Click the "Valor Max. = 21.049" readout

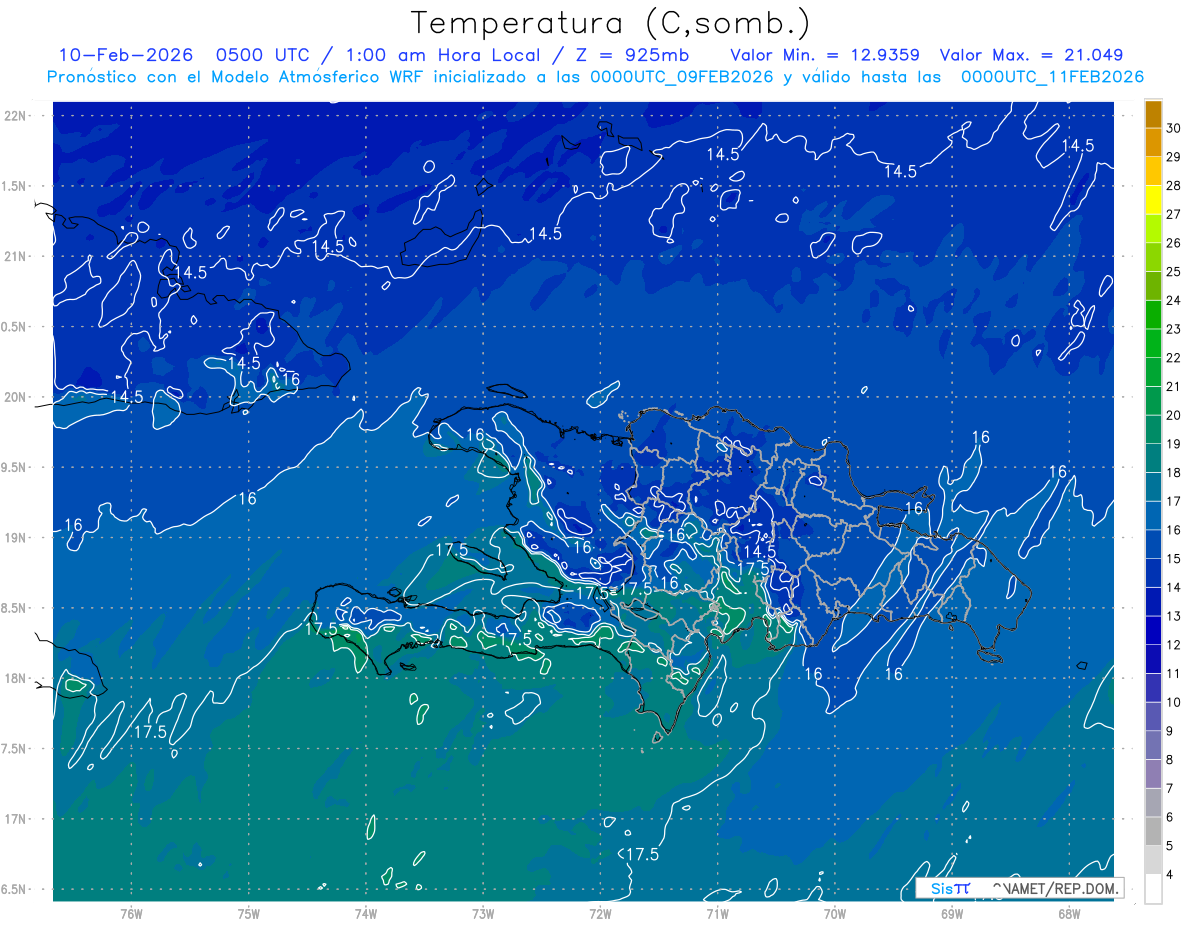(1031, 55)
